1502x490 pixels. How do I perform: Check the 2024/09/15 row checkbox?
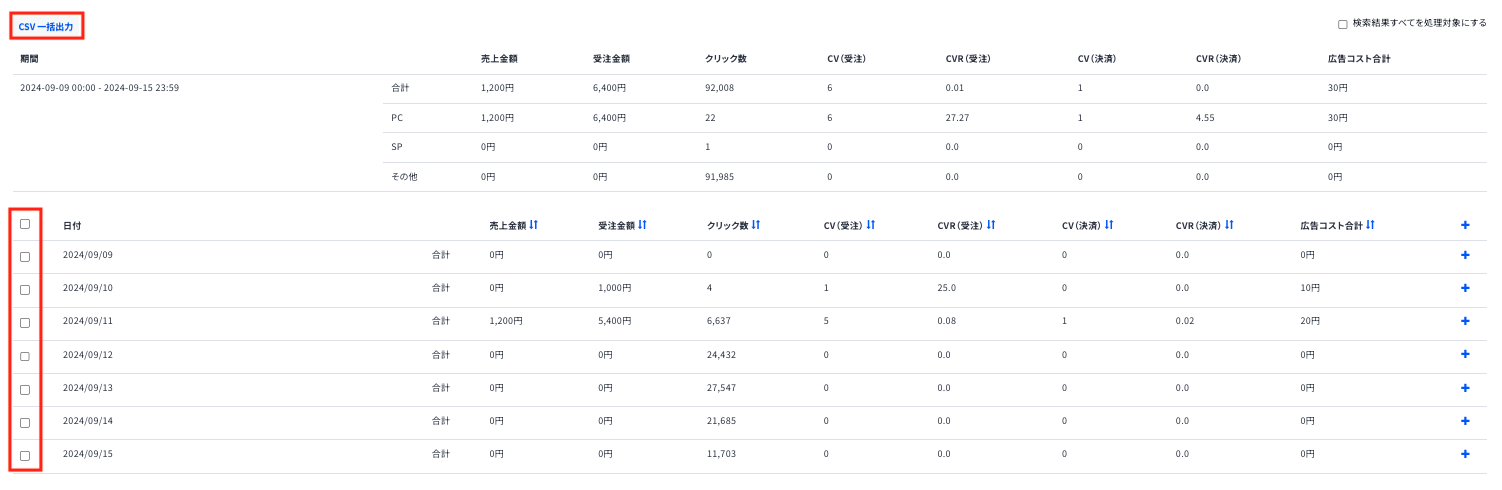point(25,456)
